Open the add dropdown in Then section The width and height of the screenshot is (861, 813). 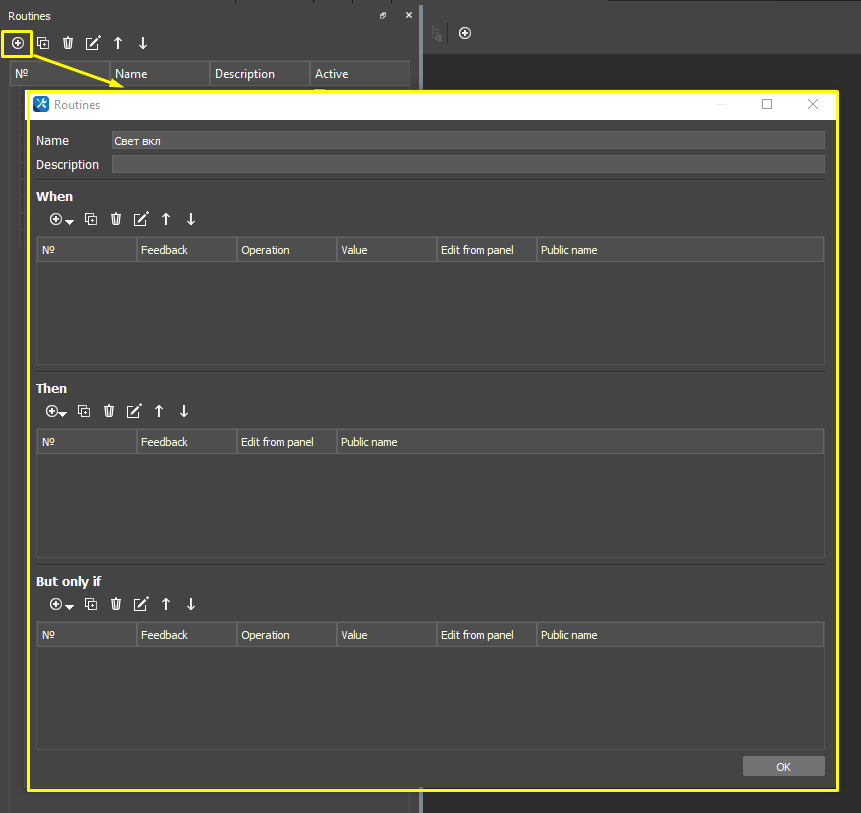pyautogui.click(x=56, y=411)
